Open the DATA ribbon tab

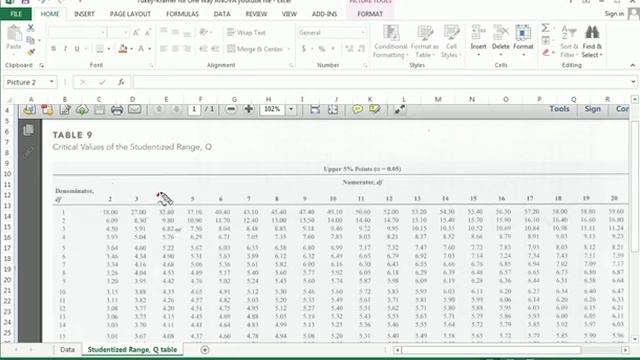click(222, 14)
